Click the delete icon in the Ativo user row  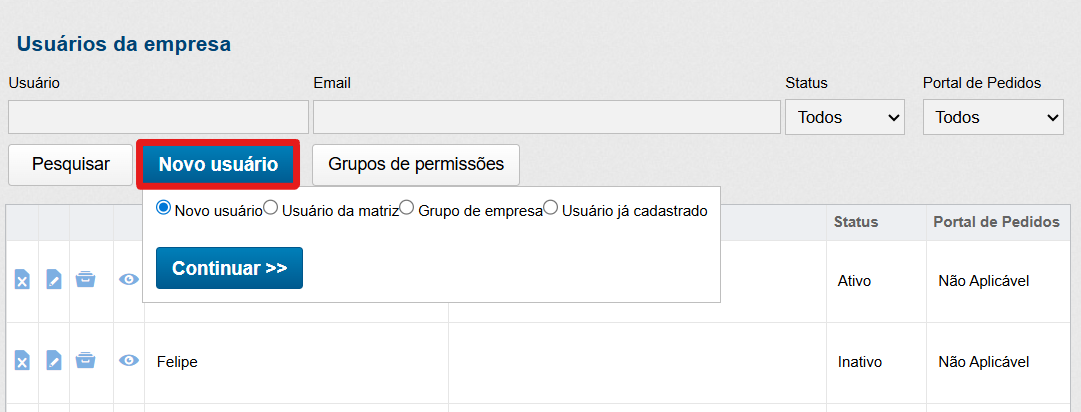(22, 280)
